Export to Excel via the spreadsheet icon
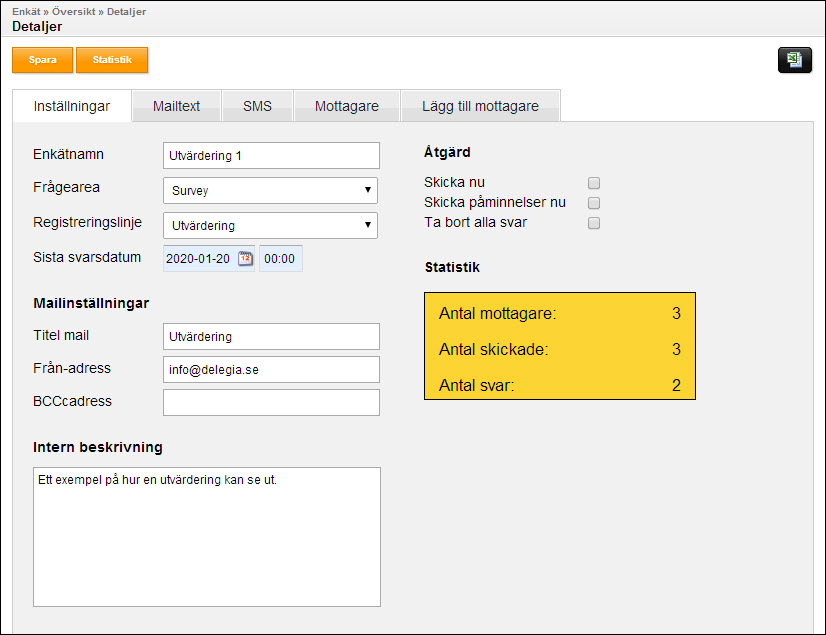 [794, 60]
